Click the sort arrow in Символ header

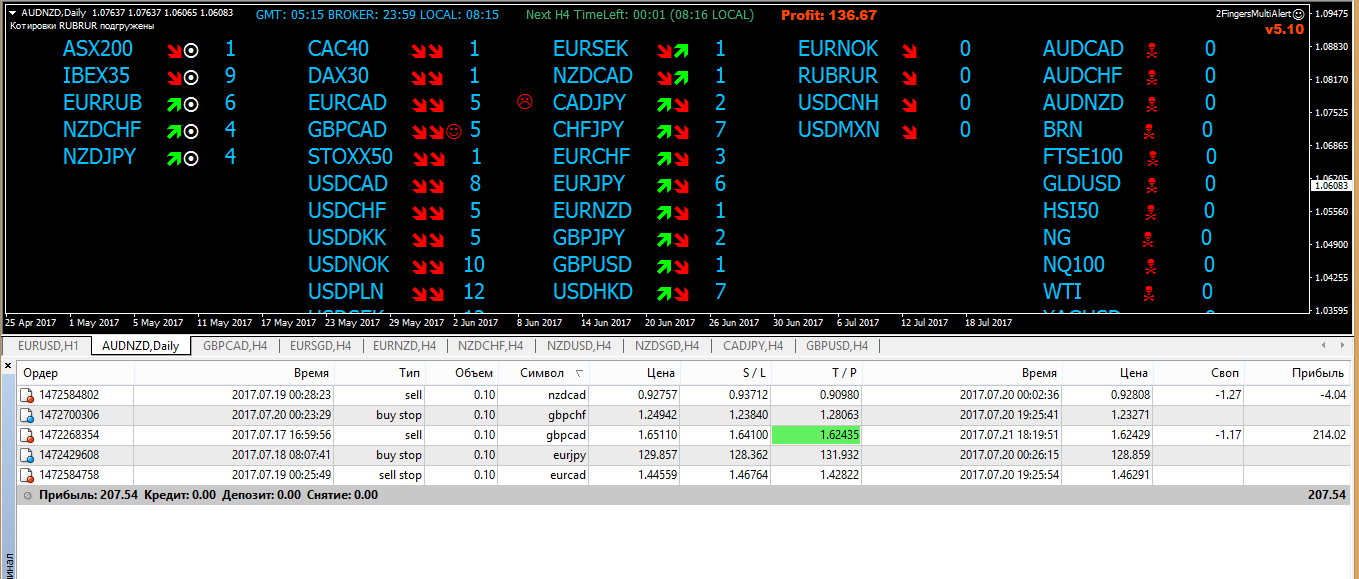(x=579, y=373)
